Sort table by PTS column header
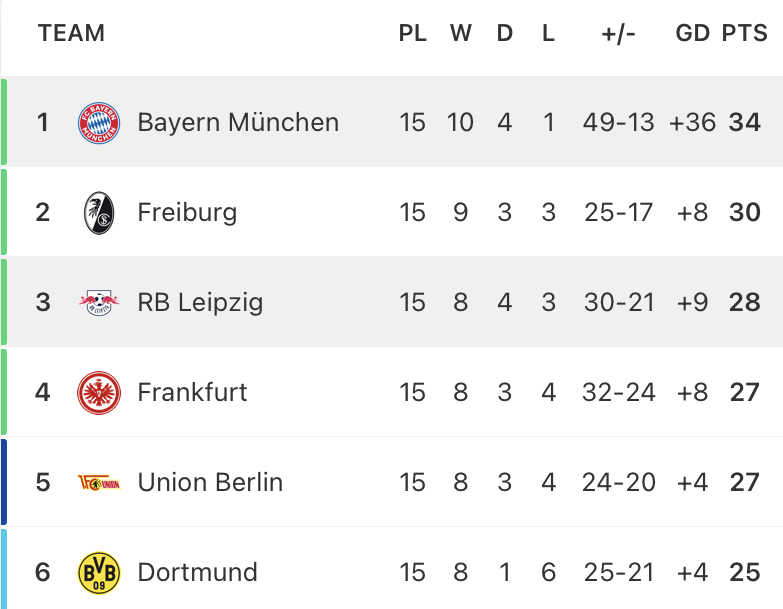 pos(745,33)
